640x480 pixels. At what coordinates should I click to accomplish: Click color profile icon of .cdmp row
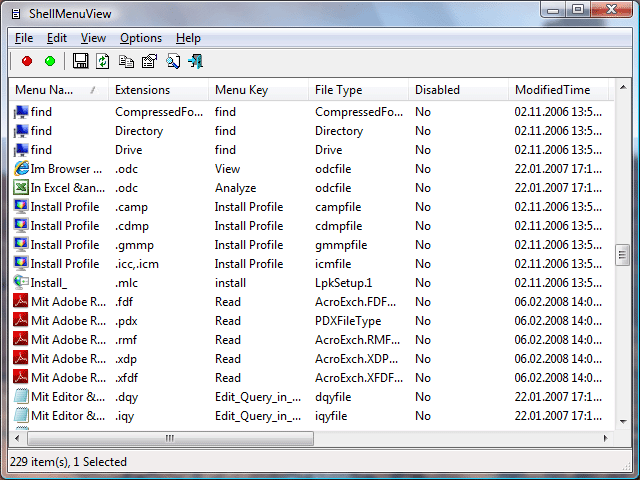tap(21, 226)
